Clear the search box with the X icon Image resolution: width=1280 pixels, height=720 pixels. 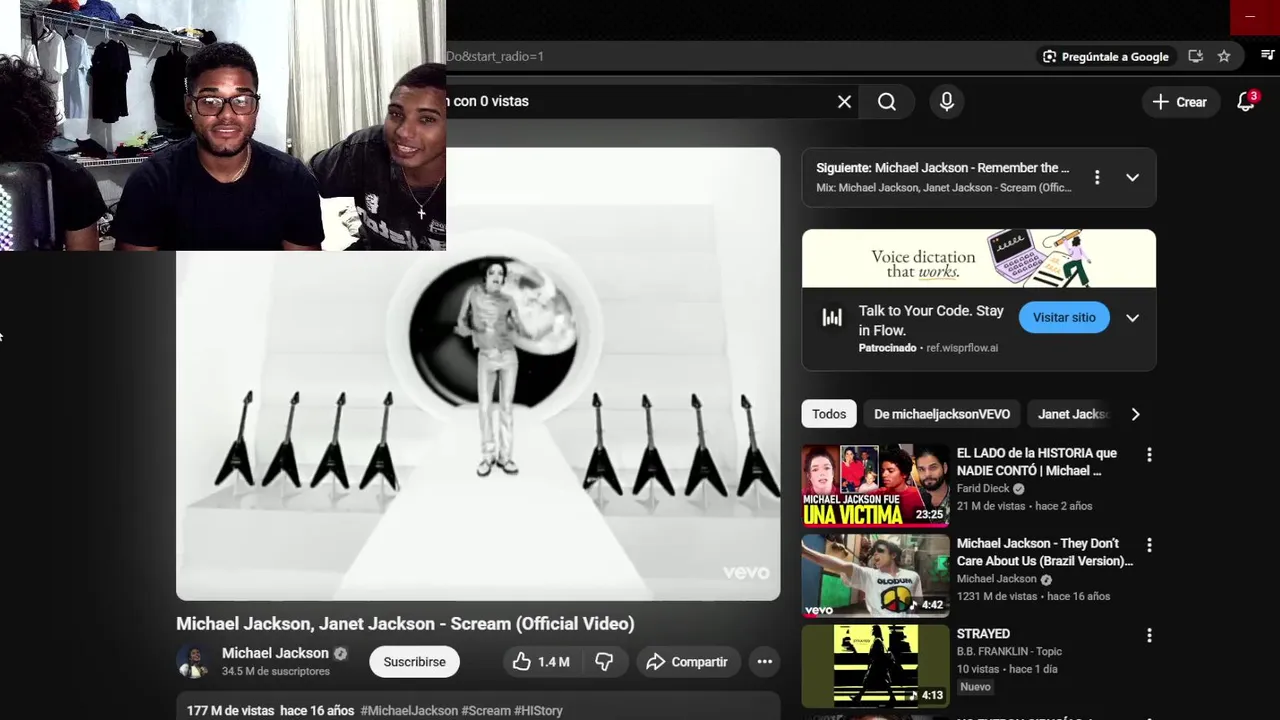[x=844, y=101]
